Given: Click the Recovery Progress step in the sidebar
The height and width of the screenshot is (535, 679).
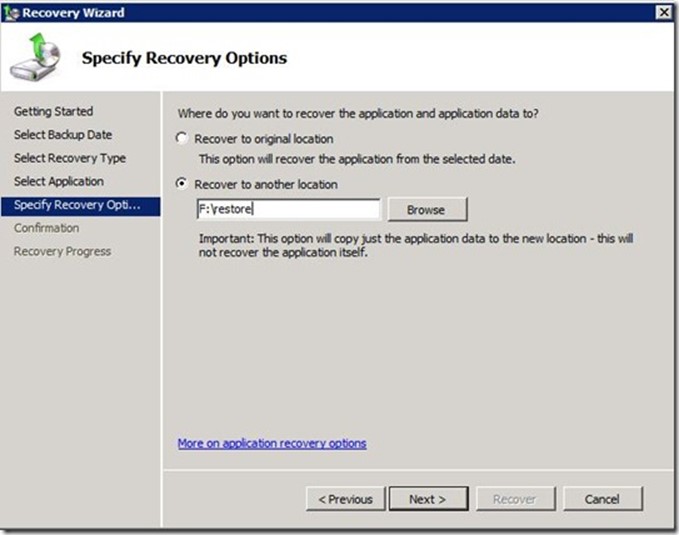Looking at the screenshot, I should [62, 251].
